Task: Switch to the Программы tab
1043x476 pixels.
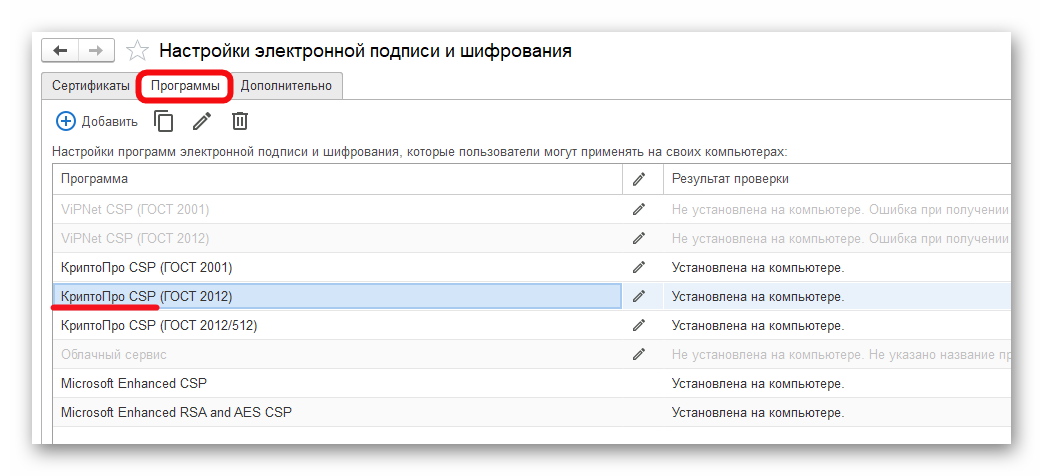Action: click(x=185, y=86)
